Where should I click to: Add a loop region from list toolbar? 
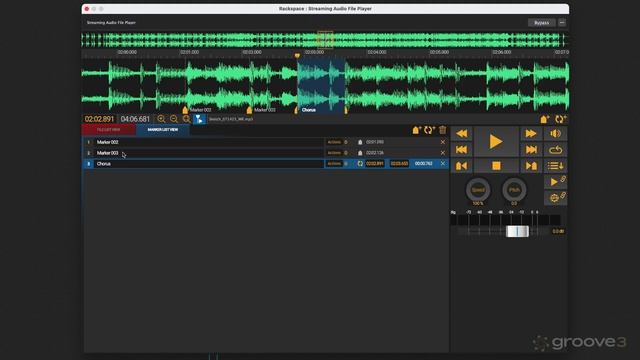click(429, 130)
